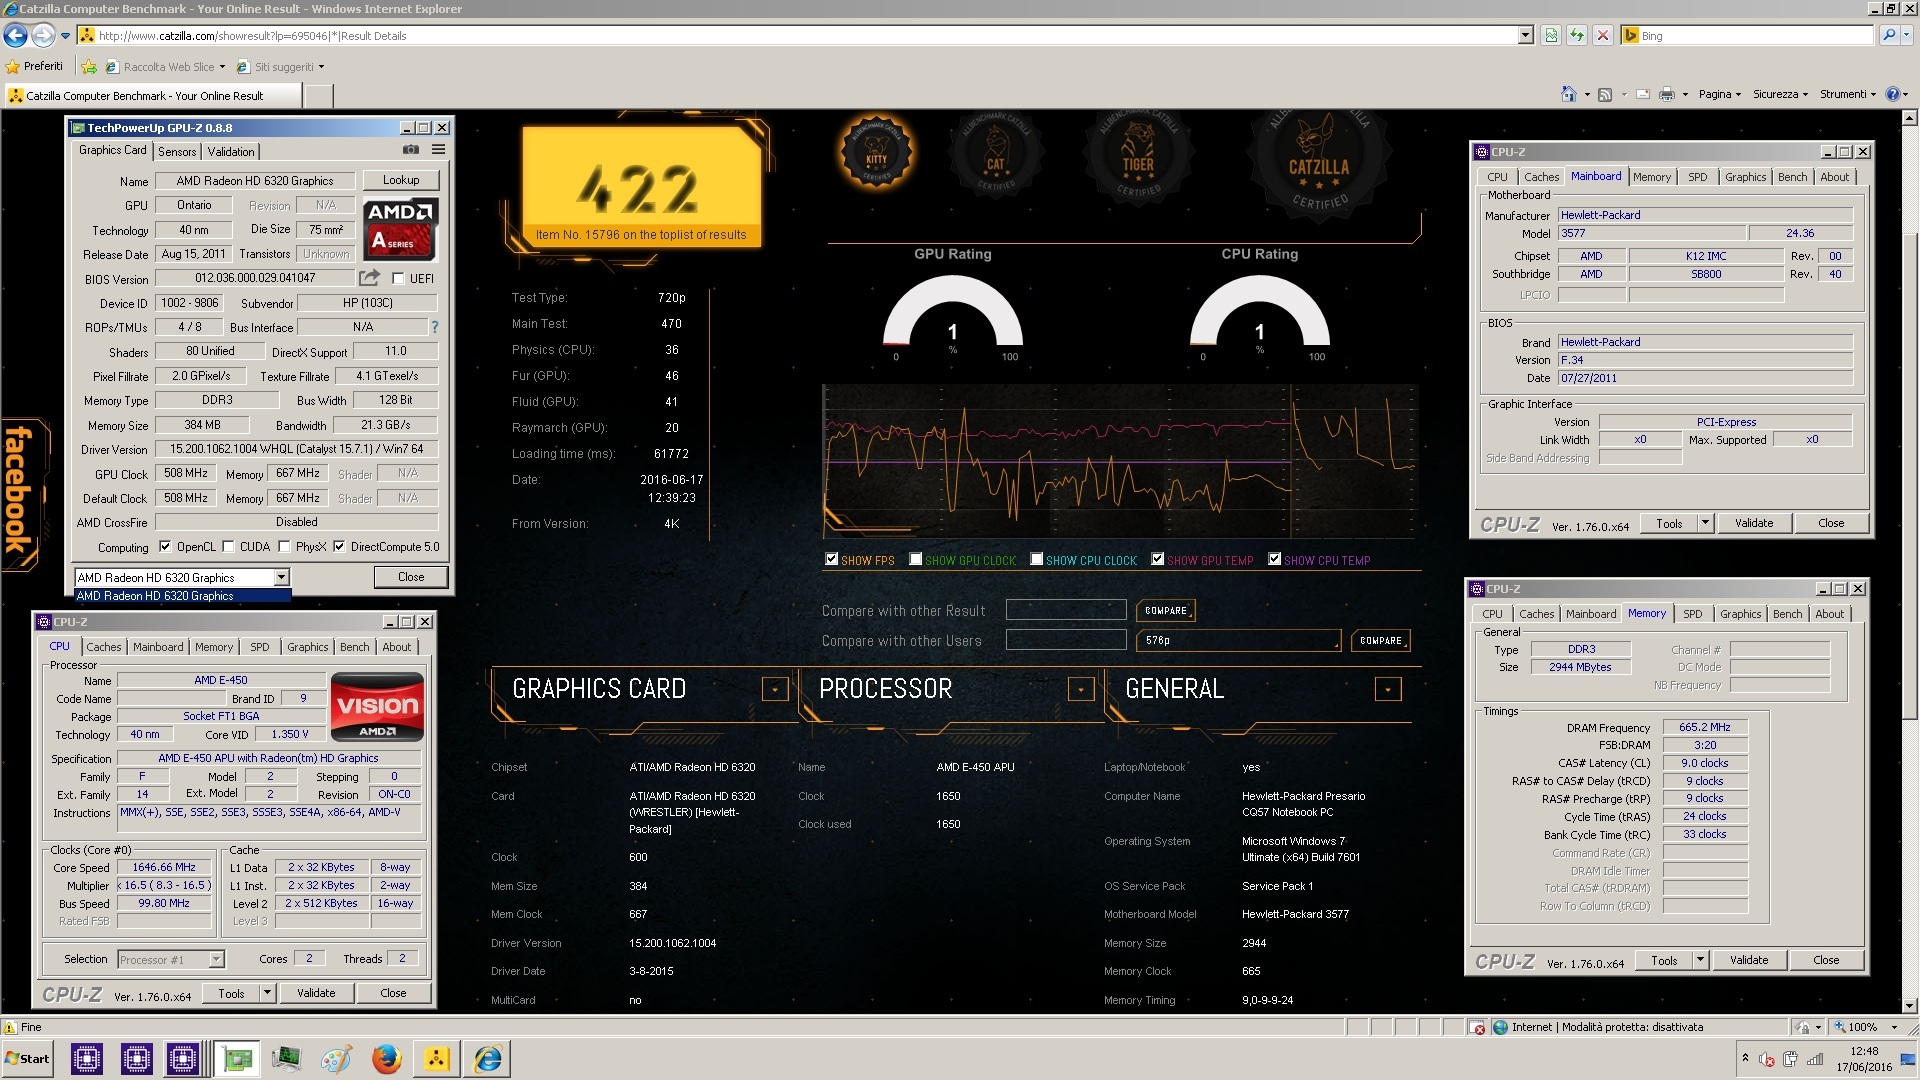Click the browser Forward arrow button
1920x1080 pixels.
pyautogui.click(x=43, y=36)
